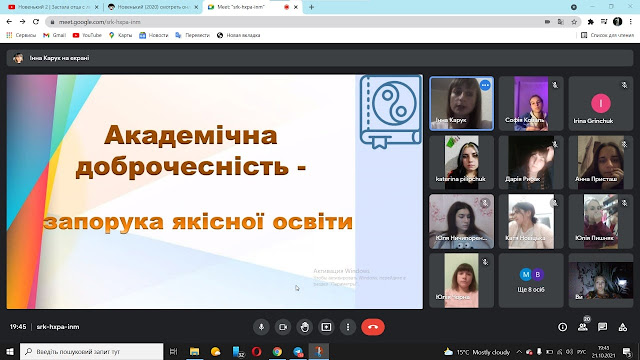Open the notification center
640x360 pixels.
click(627, 351)
